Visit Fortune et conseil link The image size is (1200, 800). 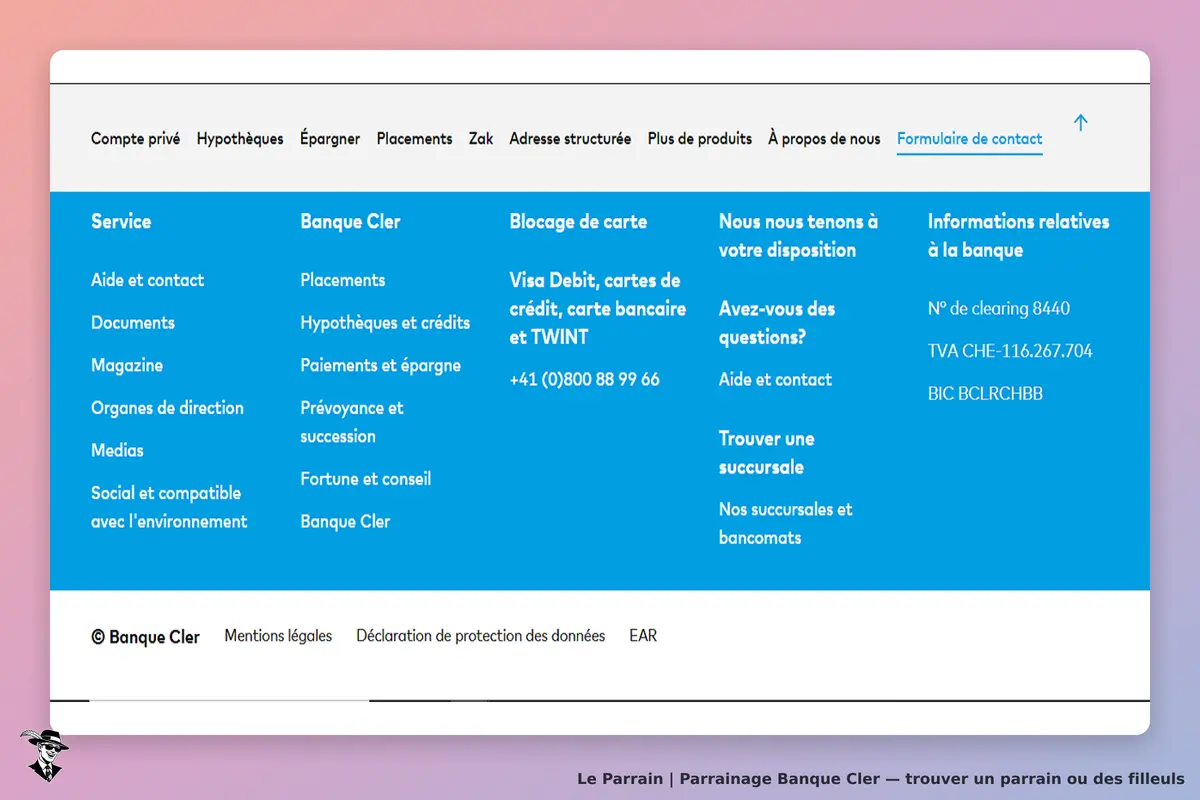click(x=366, y=479)
